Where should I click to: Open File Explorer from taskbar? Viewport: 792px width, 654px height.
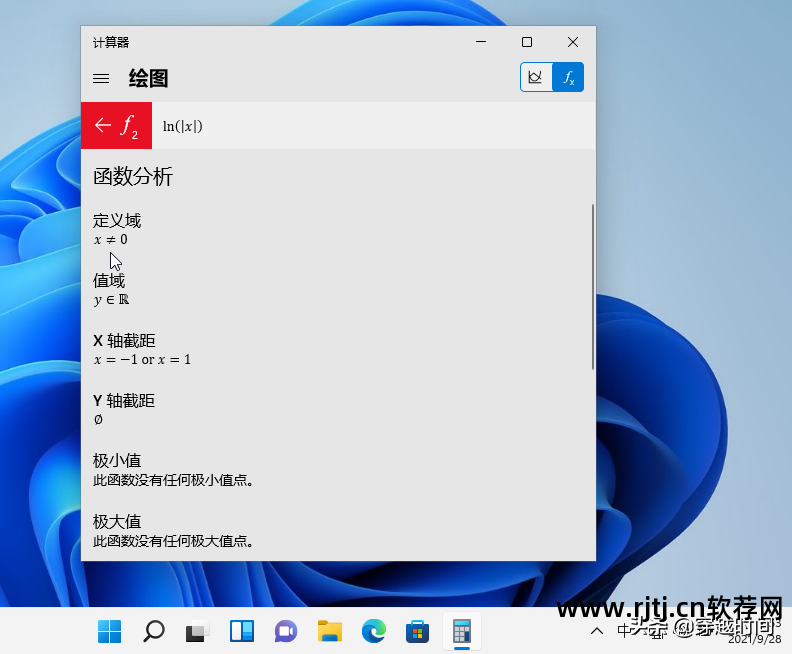click(x=330, y=631)
